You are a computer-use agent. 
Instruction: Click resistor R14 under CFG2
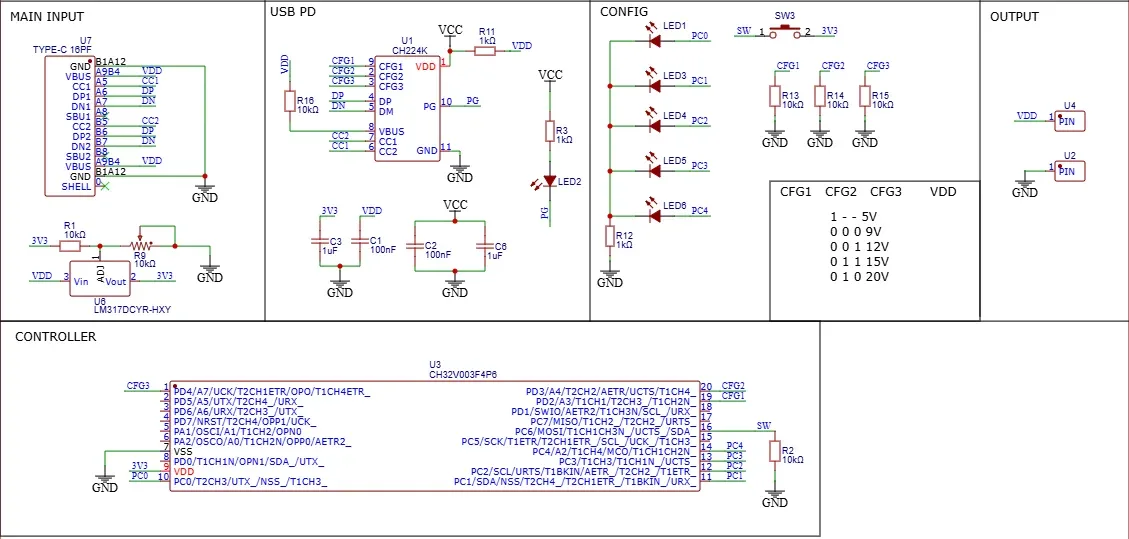pyautogui.click(x=819, y=96)
